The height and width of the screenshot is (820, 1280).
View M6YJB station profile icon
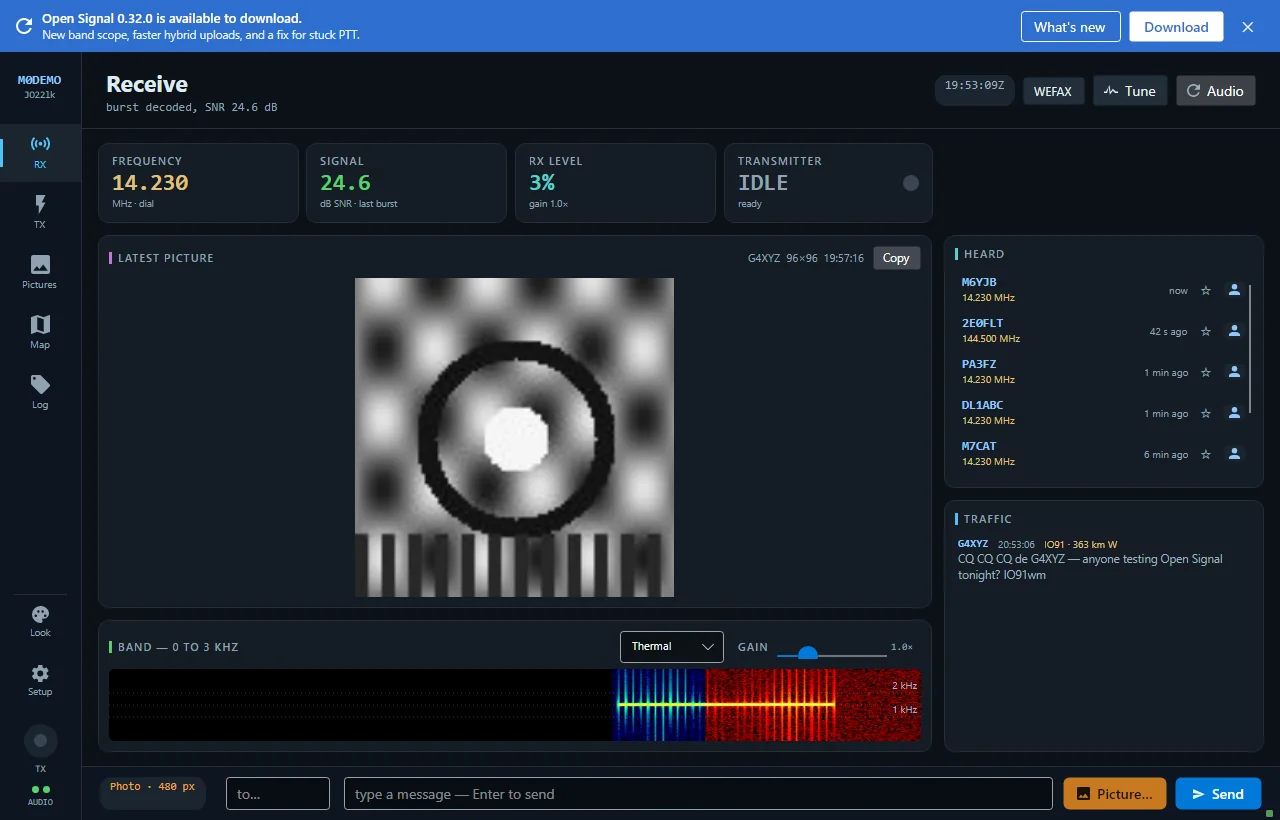1234,290
